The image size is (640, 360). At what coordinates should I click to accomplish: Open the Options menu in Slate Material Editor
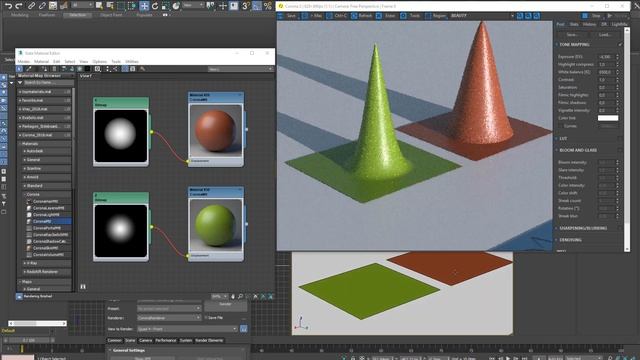[99, 62]
